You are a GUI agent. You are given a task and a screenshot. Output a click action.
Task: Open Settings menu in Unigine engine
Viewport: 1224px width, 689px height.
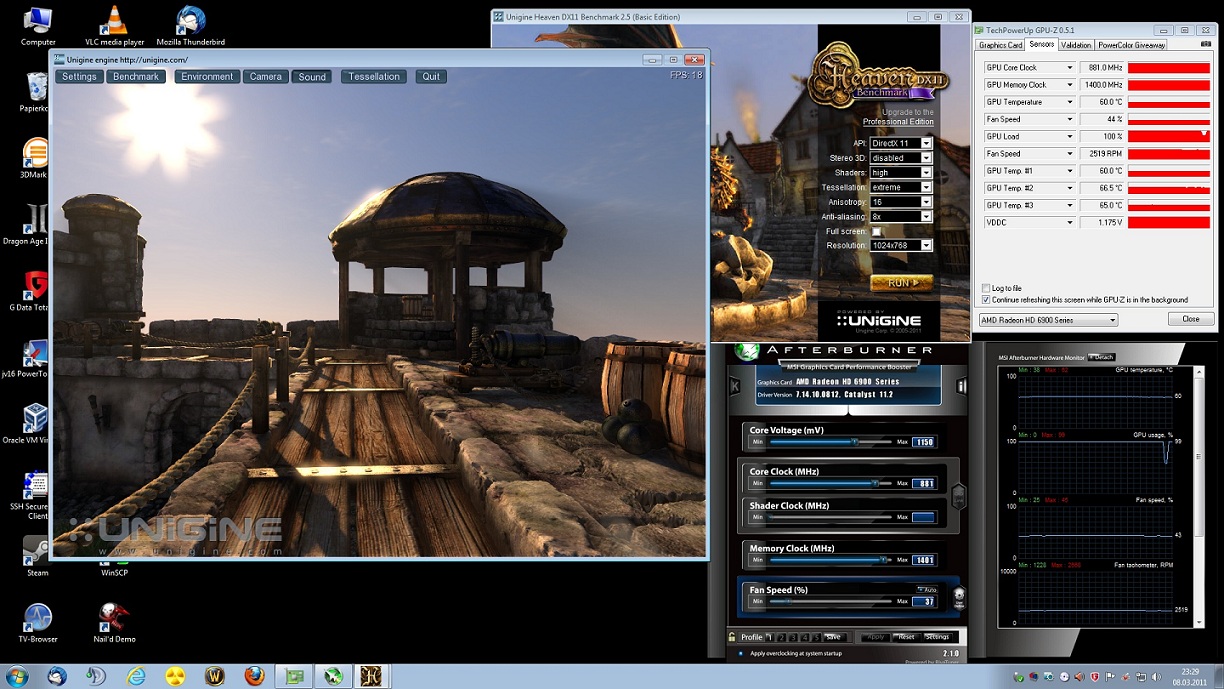coord(79,76)
